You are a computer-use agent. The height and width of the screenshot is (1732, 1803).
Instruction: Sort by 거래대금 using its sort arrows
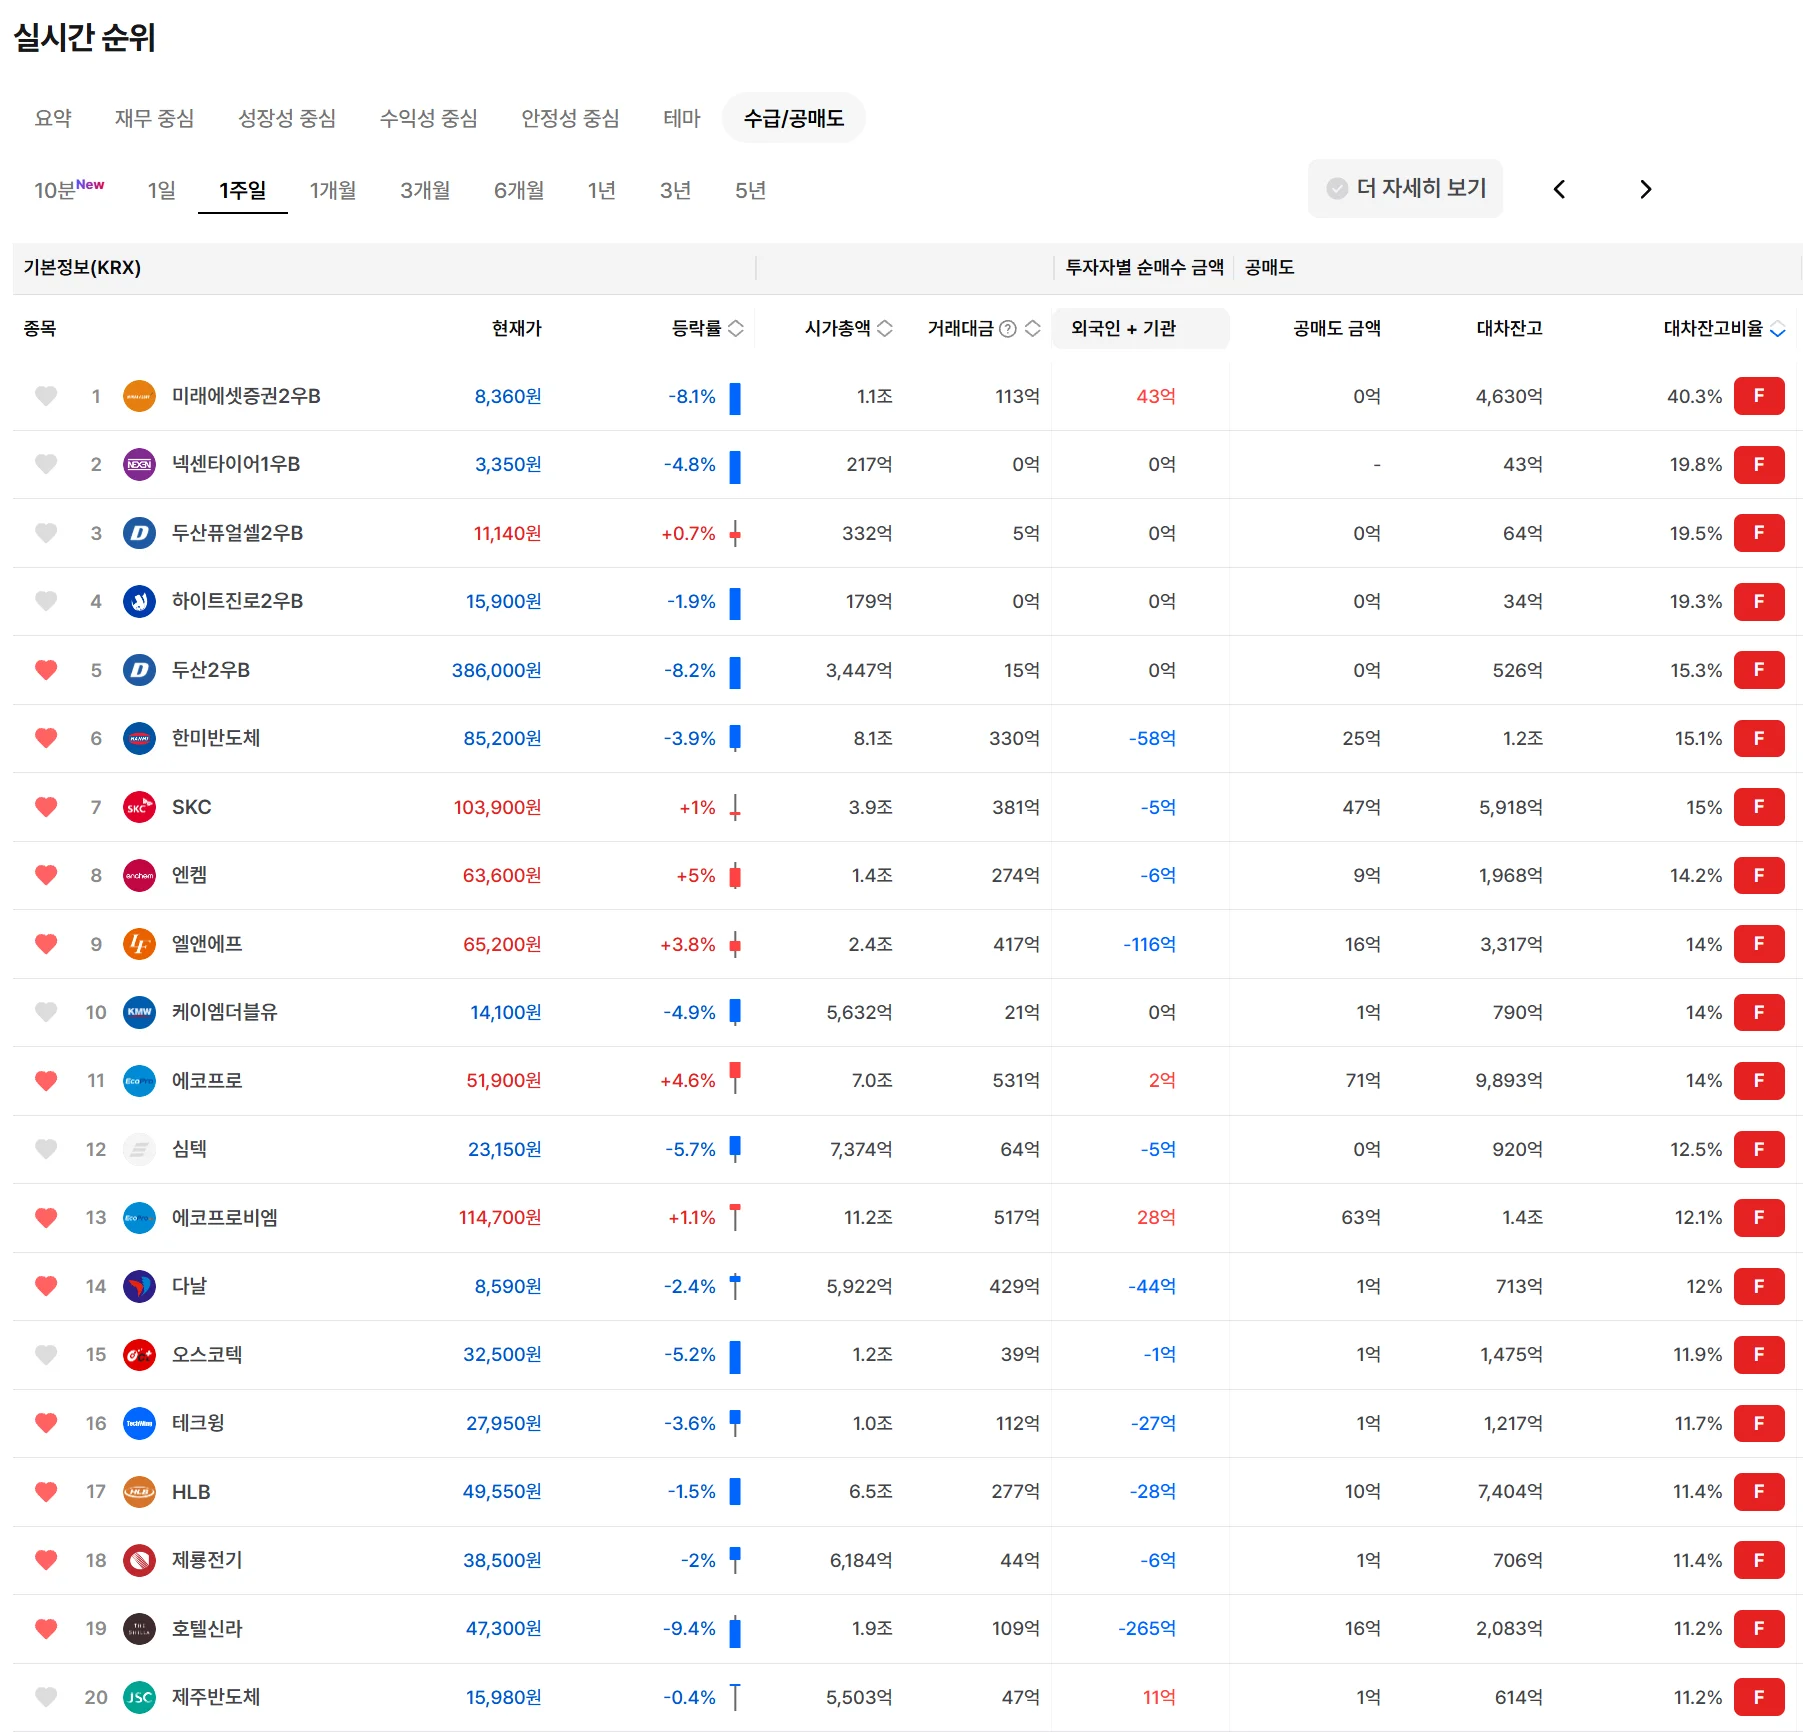[x=1033, y=328]
